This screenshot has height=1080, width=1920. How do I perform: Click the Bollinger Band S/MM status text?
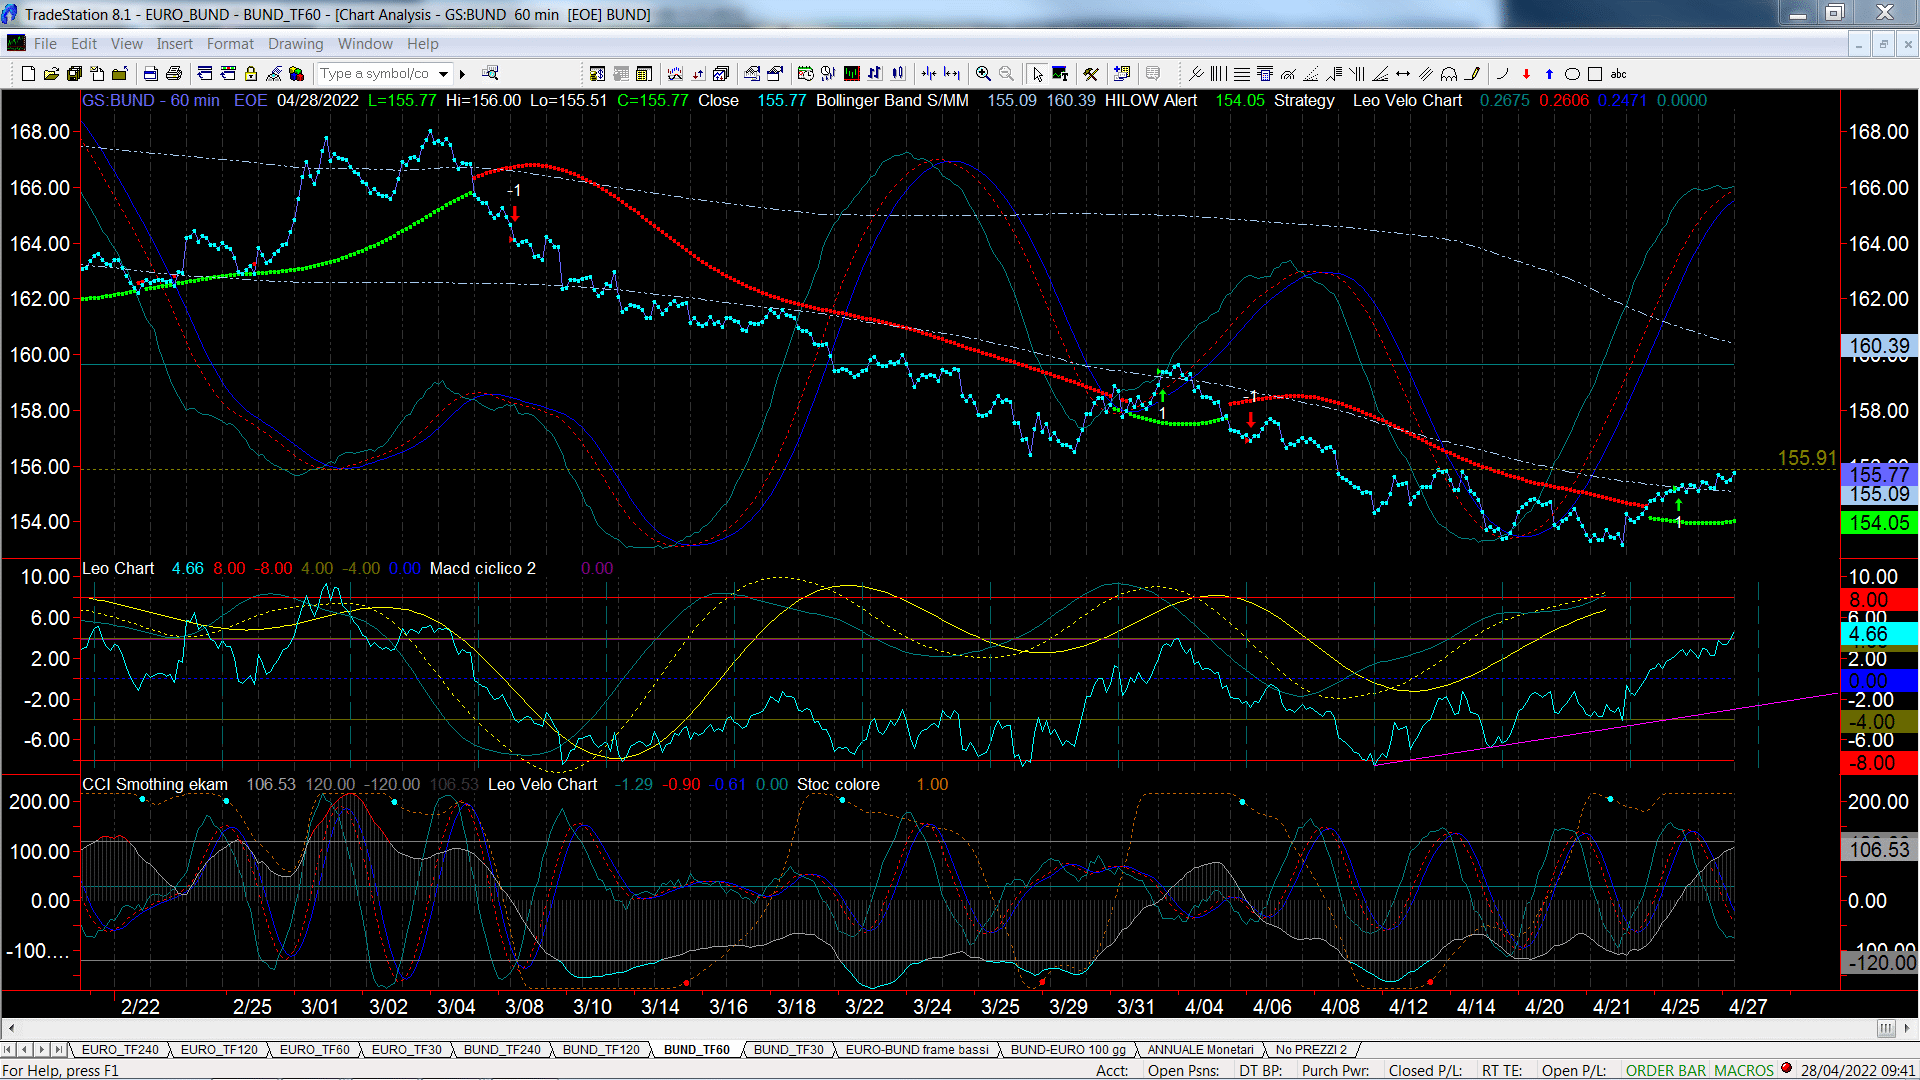892,100
